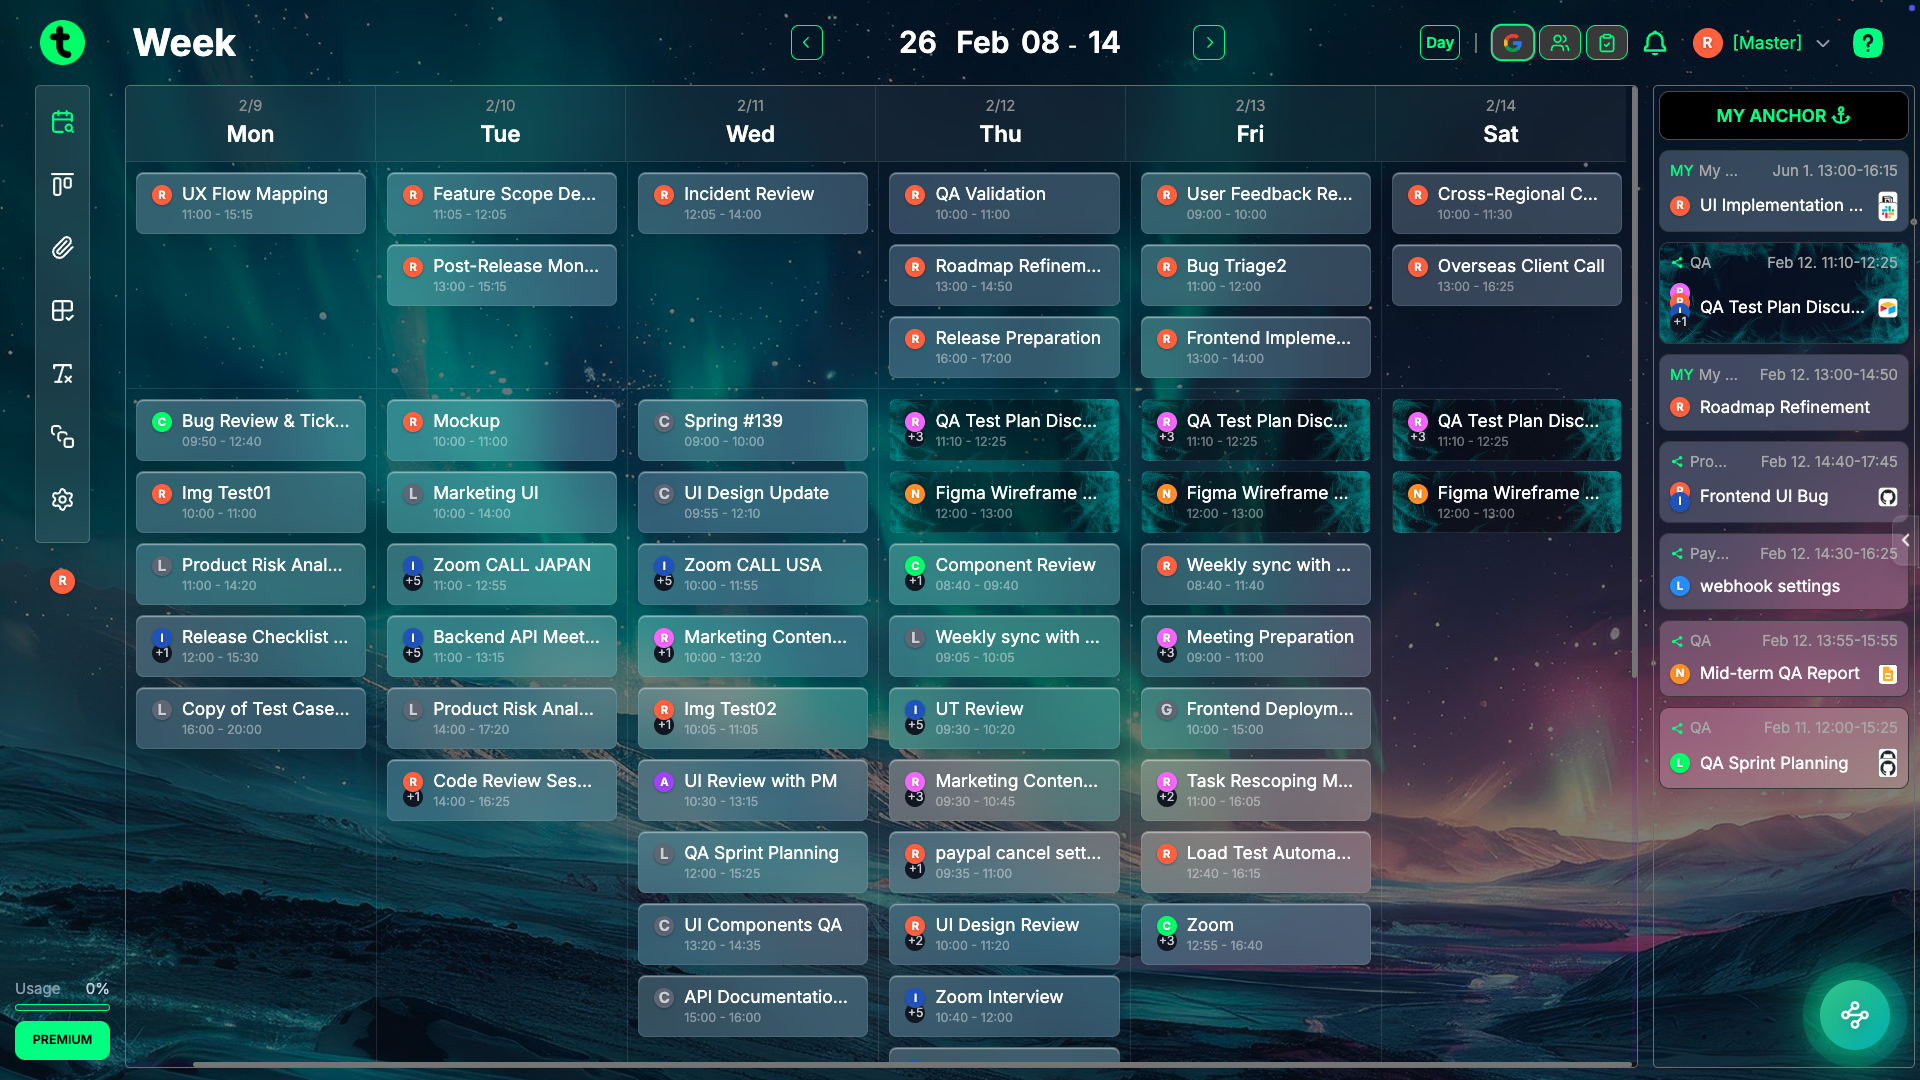
Task: Go to next week with arrow button
Action: point(1209,42)
